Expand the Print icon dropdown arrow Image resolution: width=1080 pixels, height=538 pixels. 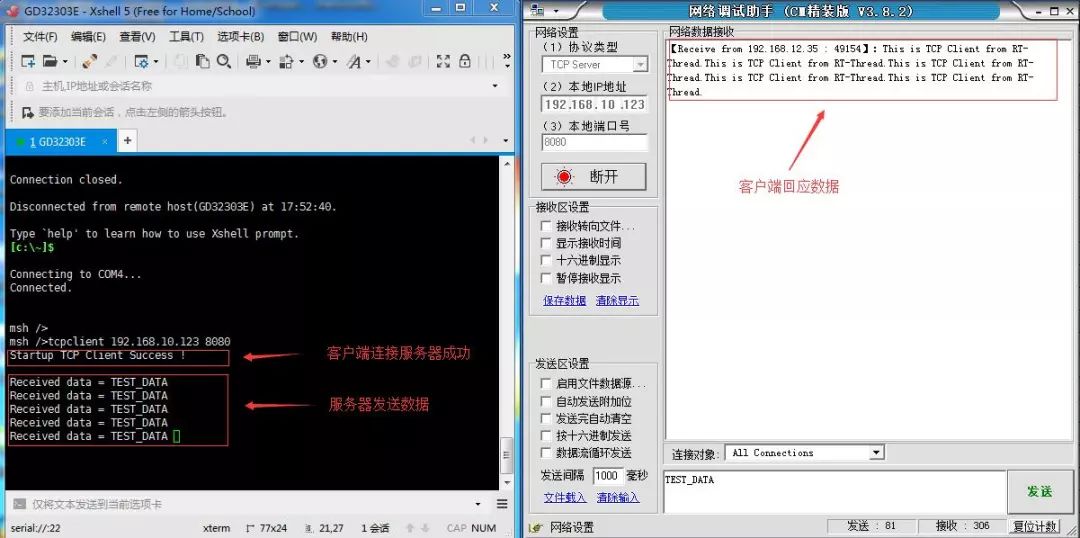click(x=268, y=62)
